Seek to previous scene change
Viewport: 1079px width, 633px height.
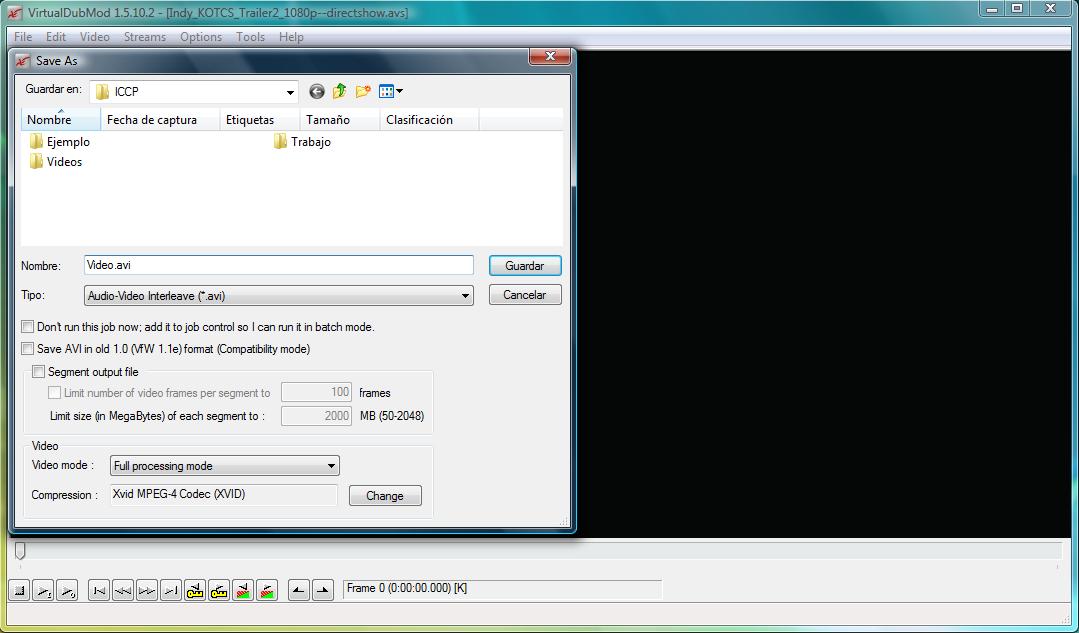pyautogui.click(x=243, y=590)
